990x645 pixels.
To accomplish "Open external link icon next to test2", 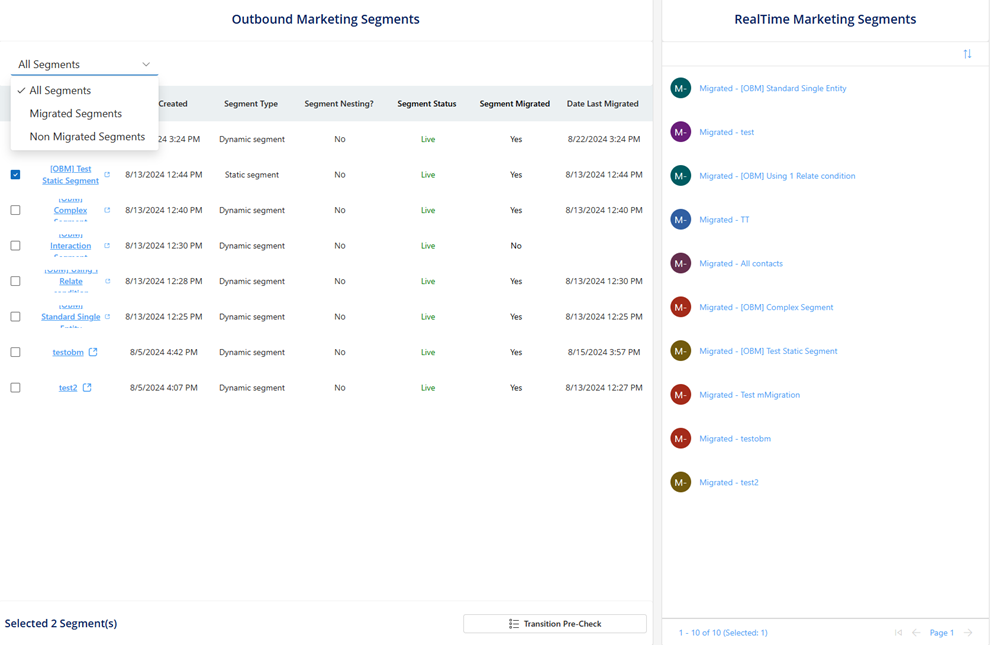I will (x=87, y=388).
